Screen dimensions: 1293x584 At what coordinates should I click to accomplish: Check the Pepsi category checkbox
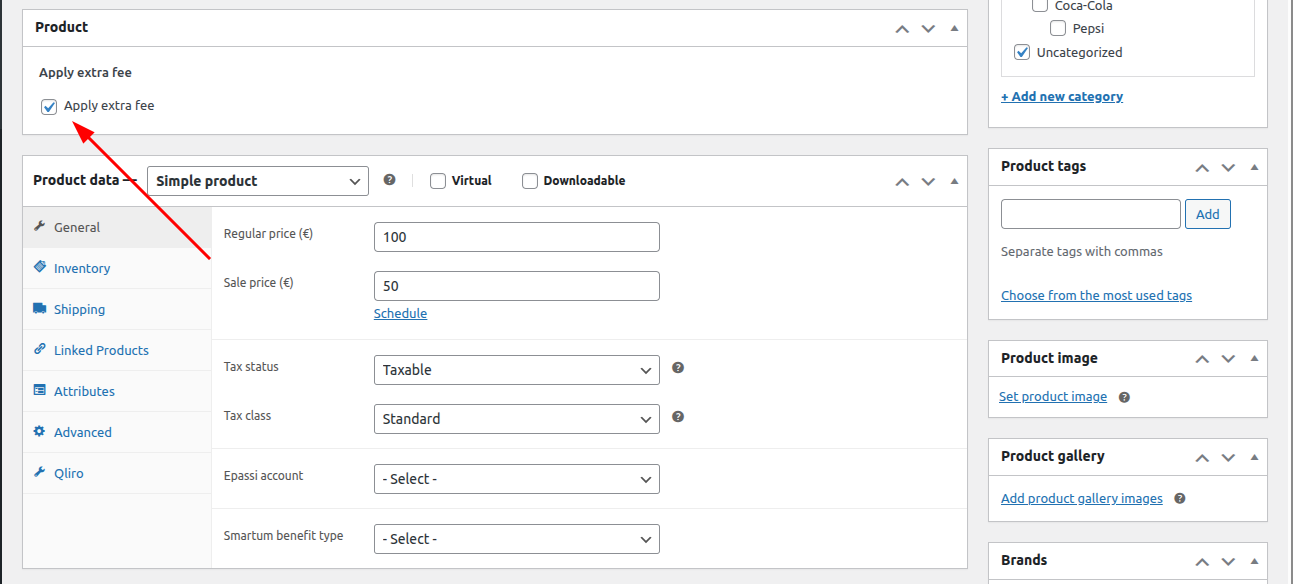(x=1058, y=29)
